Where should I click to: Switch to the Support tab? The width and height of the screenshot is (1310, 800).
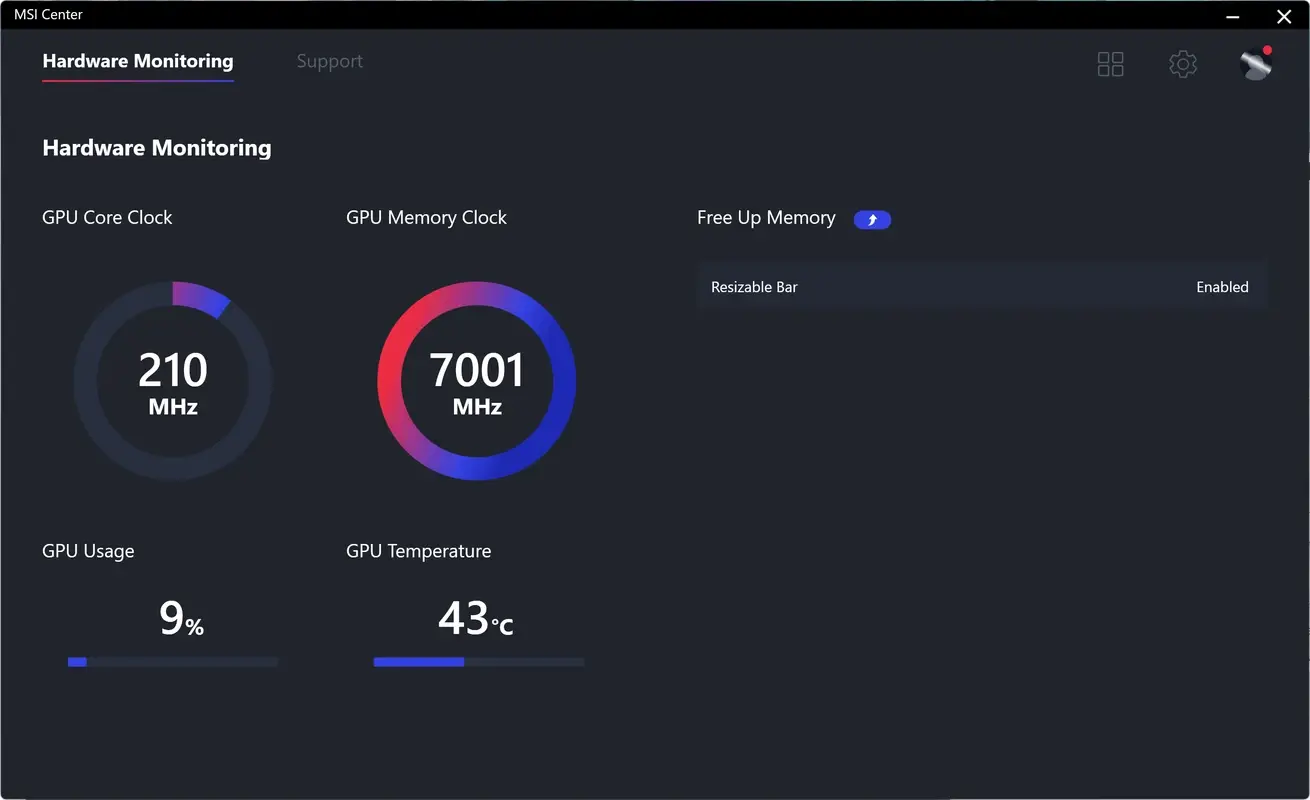pyautogui.click(x=329, y=61)
